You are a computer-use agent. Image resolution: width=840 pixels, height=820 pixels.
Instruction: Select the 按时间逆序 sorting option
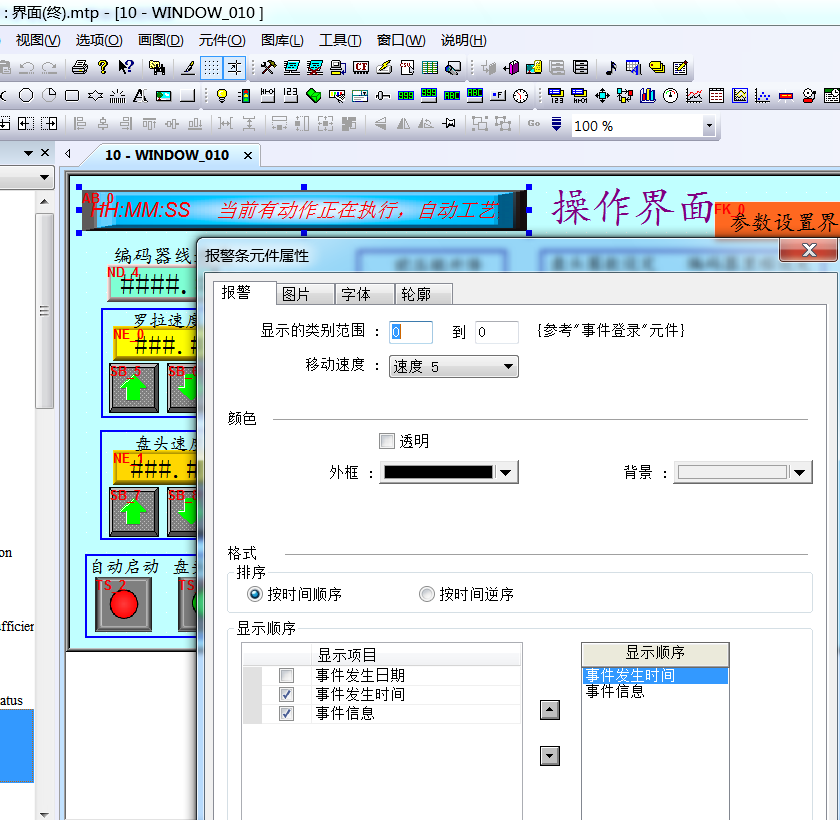(426, 594)
